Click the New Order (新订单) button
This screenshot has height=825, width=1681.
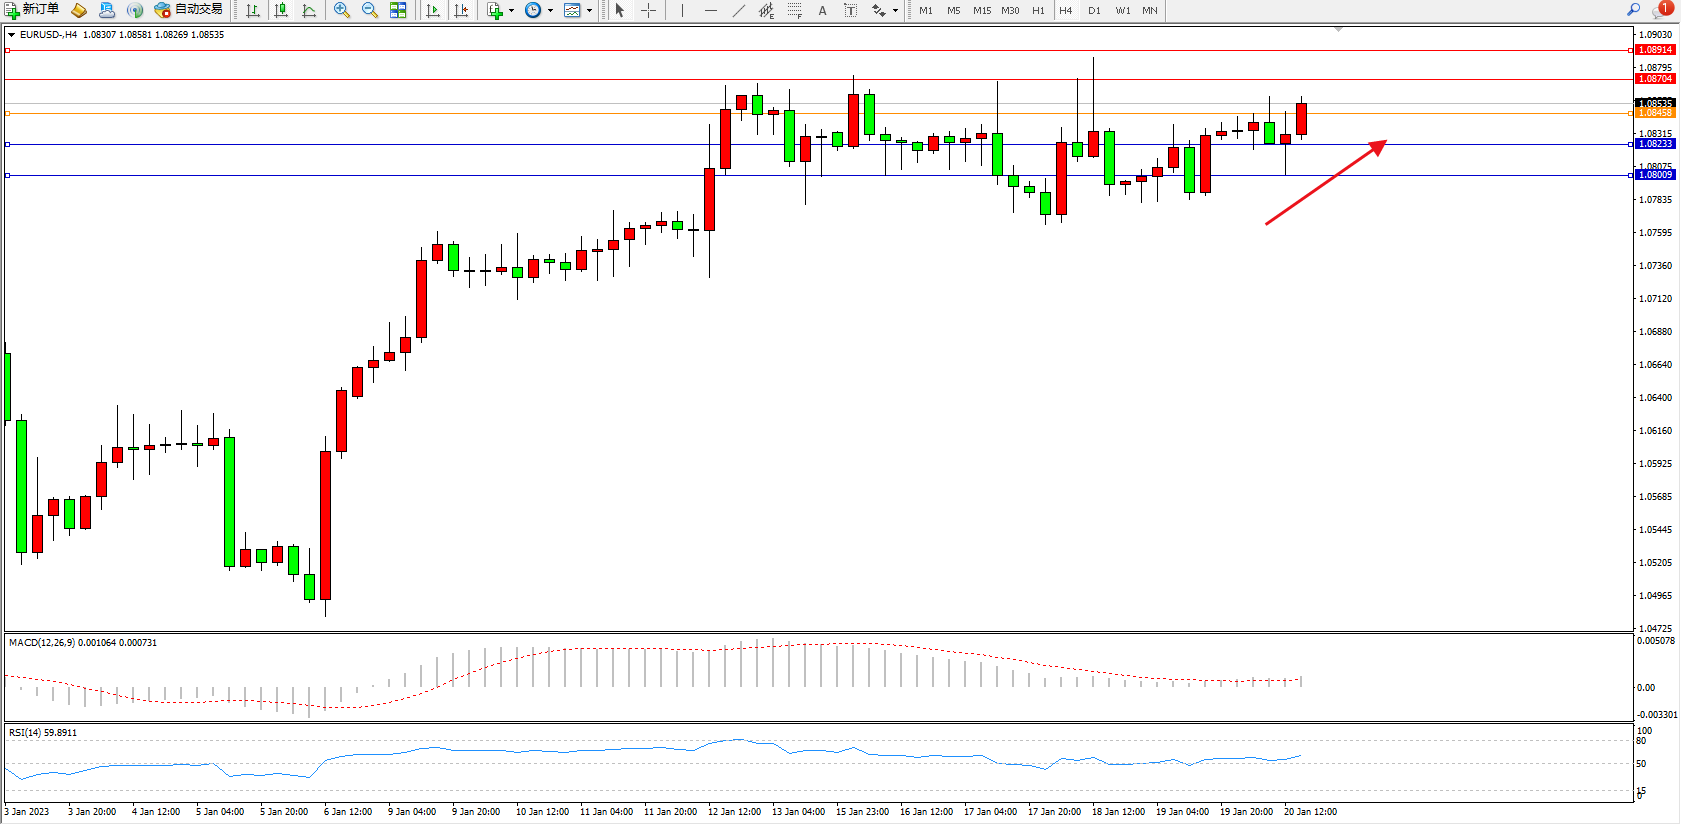click(32, 10)
